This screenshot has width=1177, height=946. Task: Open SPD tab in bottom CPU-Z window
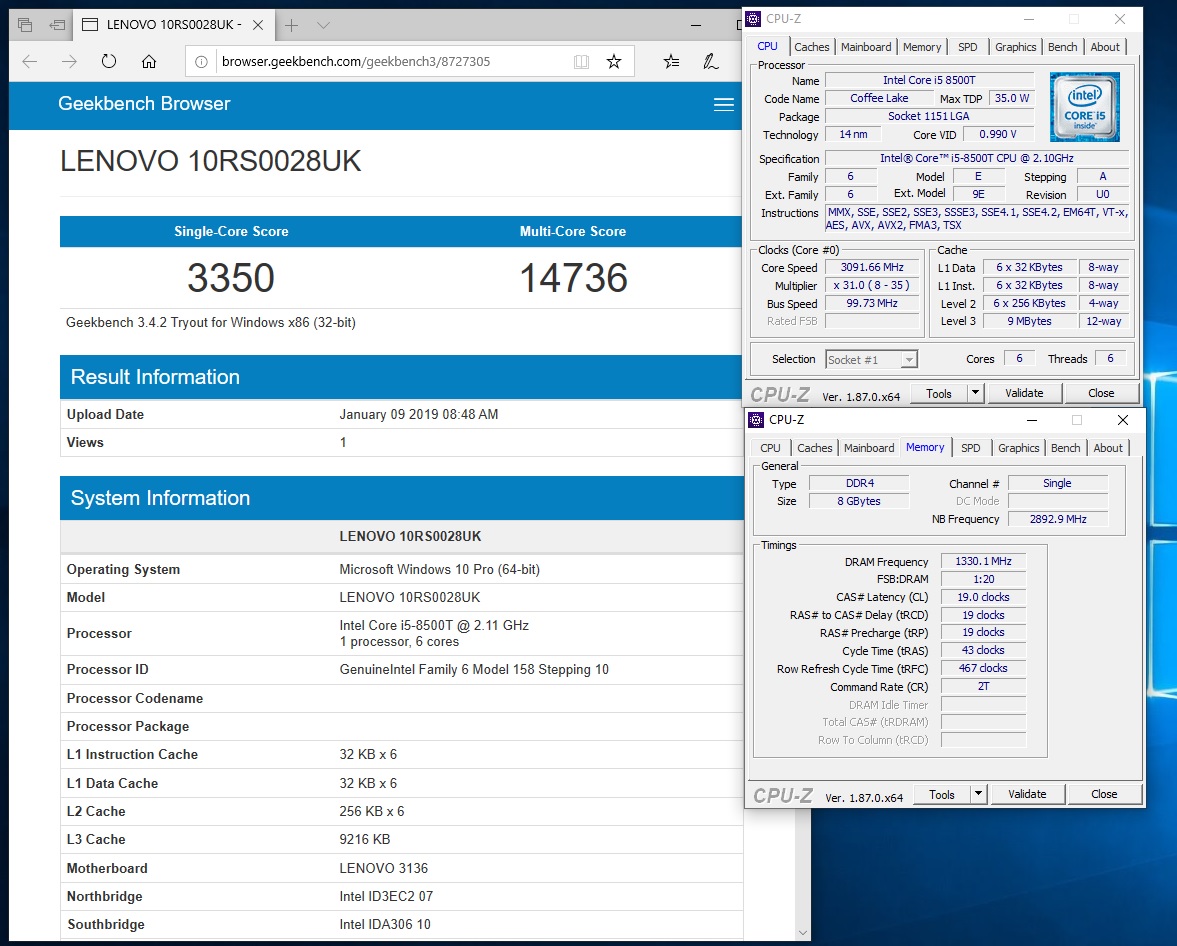tap(971, 447)
